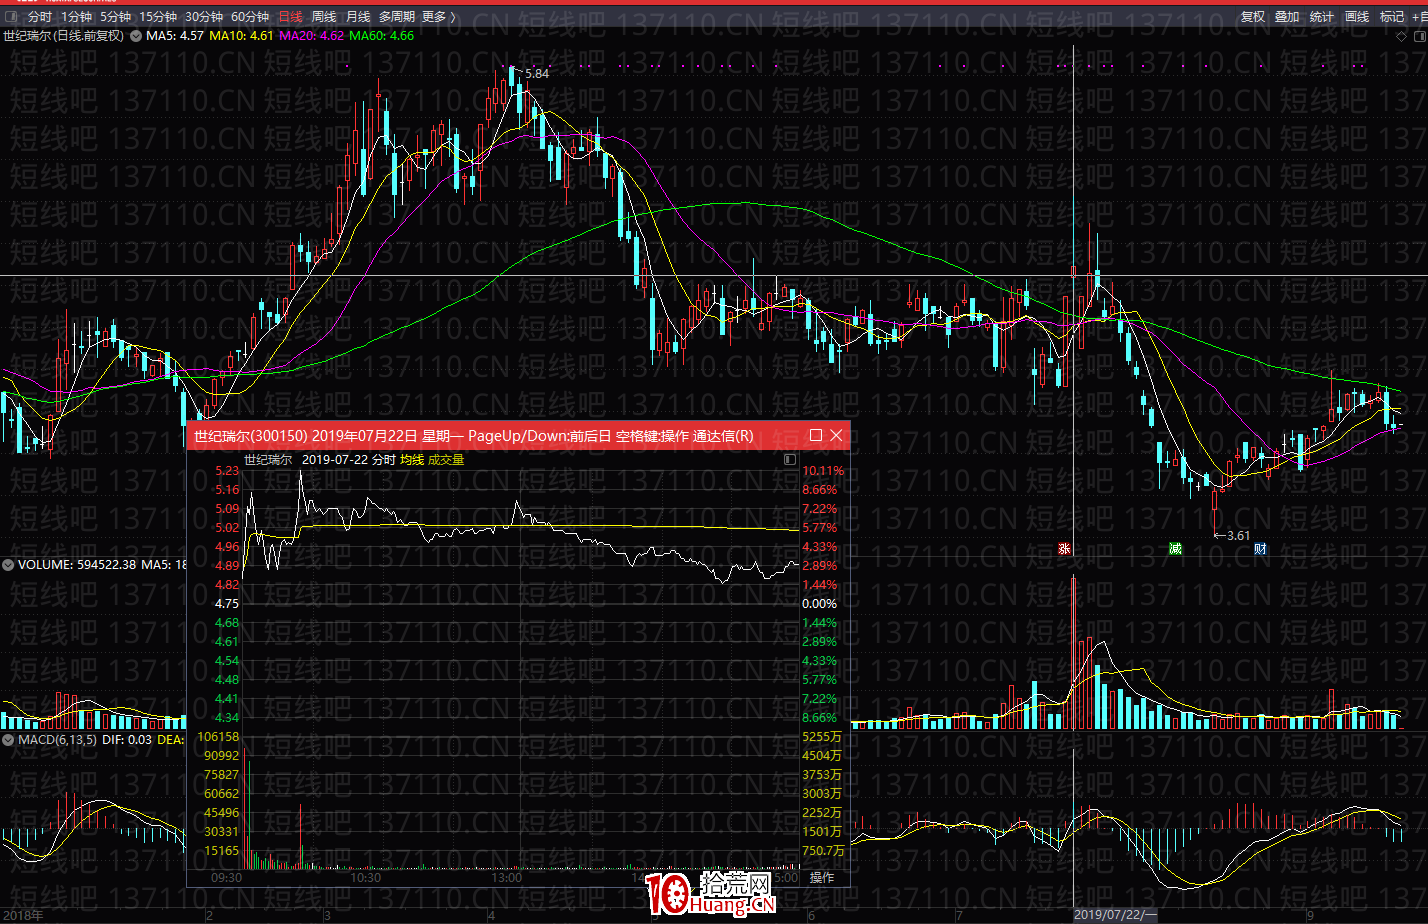1428x924 pixels.
Task: Click the diamond icon at chart top right
Action: pyautogui.click(x=1401, y=36)
